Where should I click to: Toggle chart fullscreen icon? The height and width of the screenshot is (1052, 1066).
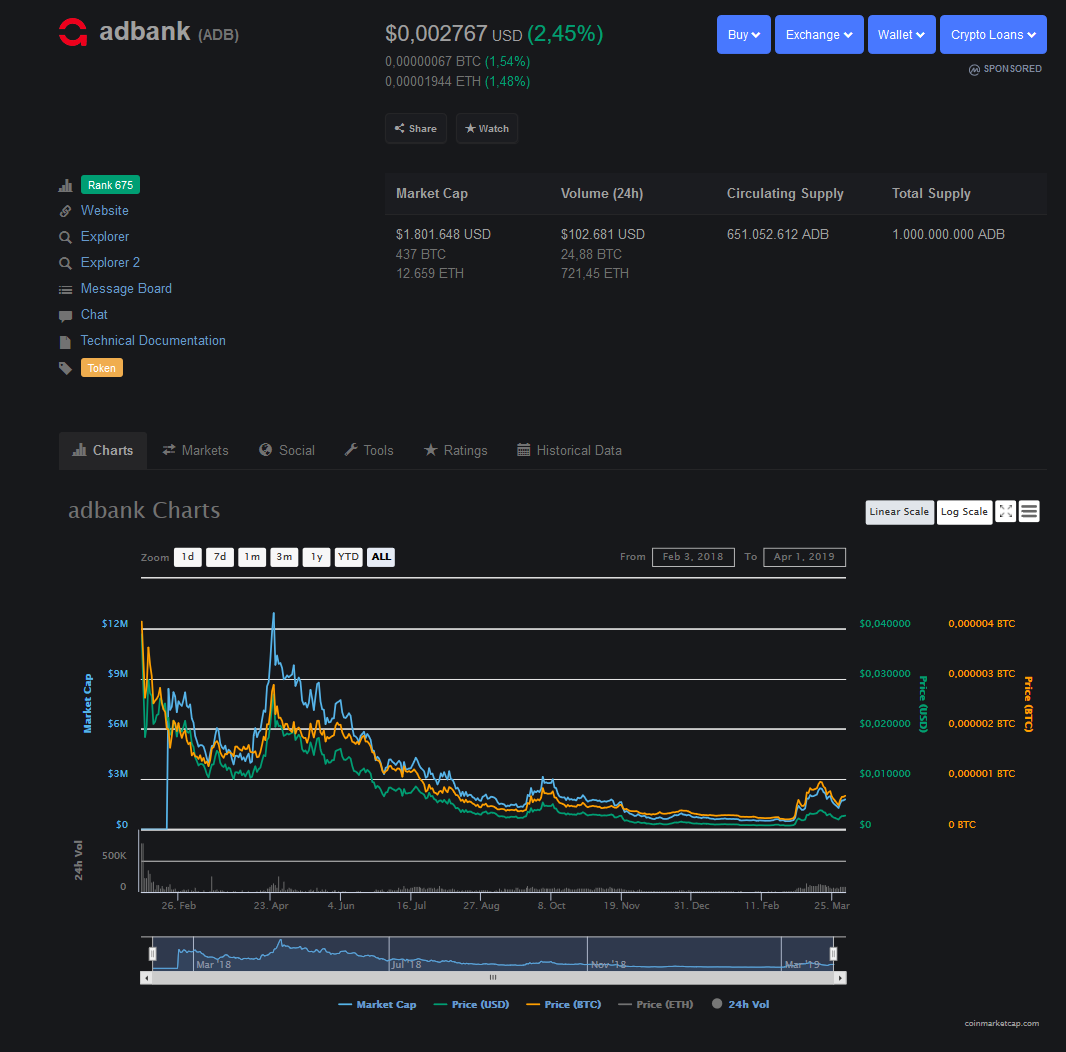1005,511
